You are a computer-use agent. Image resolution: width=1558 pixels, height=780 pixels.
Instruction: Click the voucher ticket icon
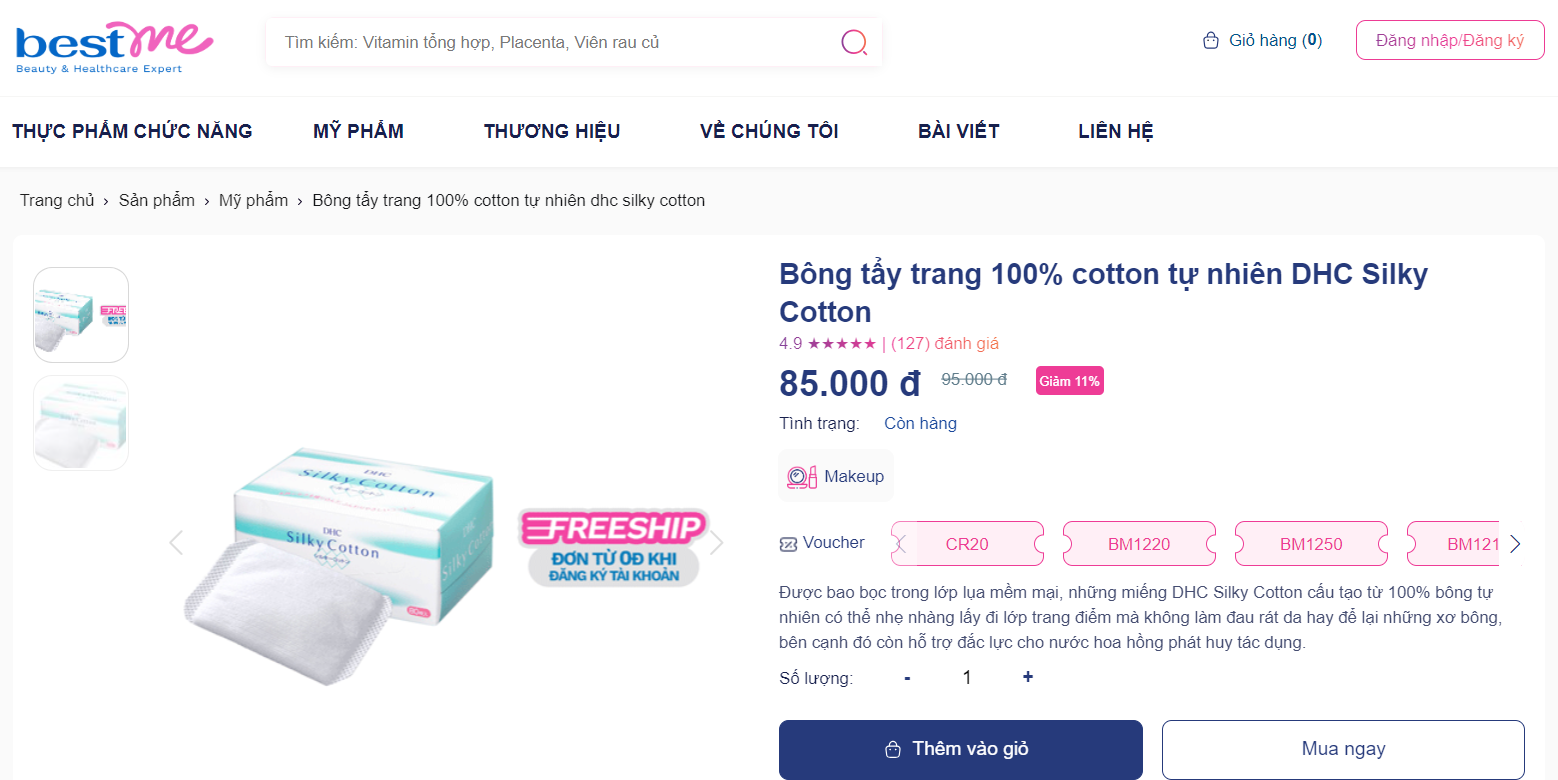[787, 543]
